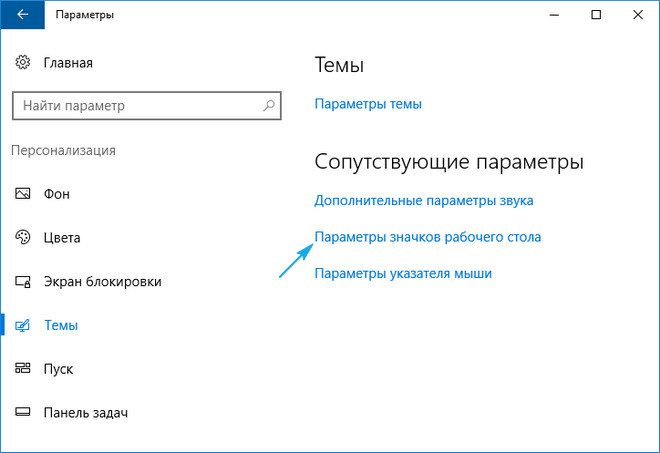Click the Цвета palette icon
Screen dimensions: 660x453
(23, 238)
